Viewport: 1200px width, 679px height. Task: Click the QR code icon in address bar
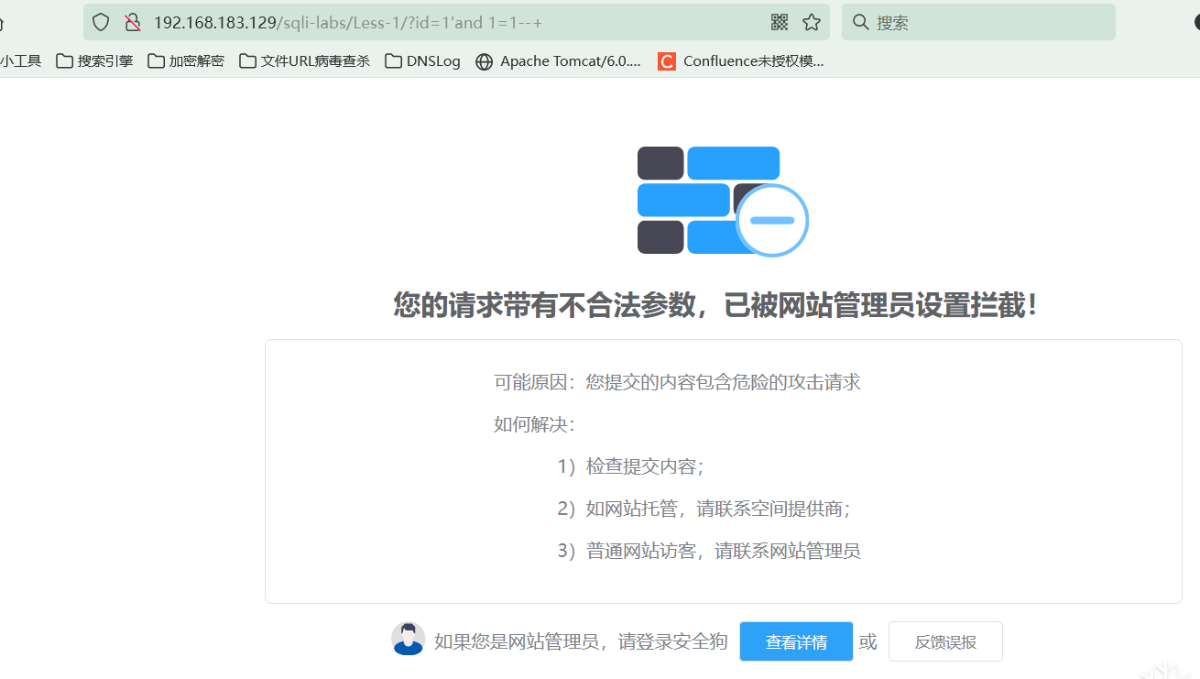coord(780,22)
